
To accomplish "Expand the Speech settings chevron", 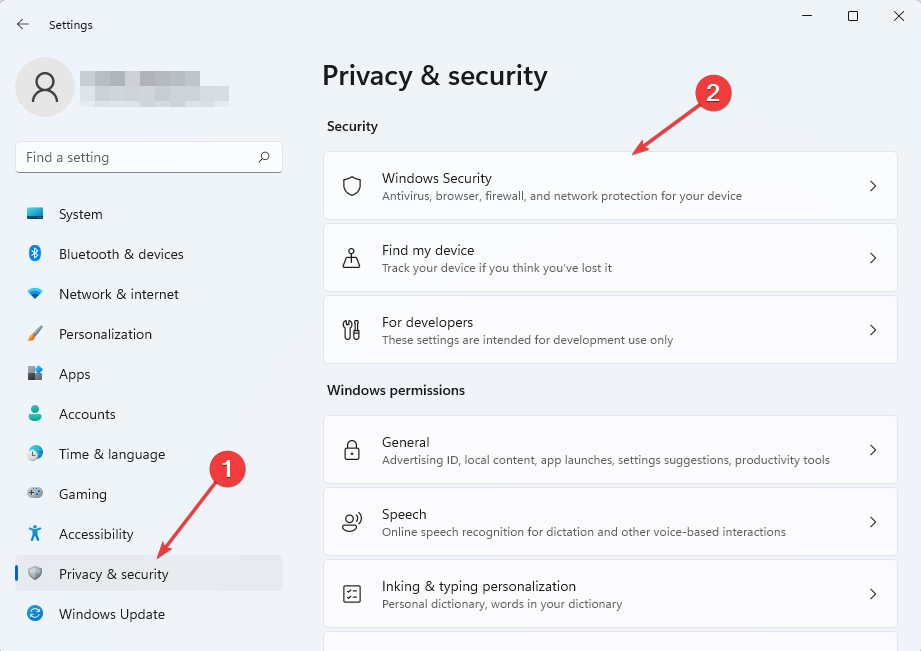I will click(x=872, y=522).
